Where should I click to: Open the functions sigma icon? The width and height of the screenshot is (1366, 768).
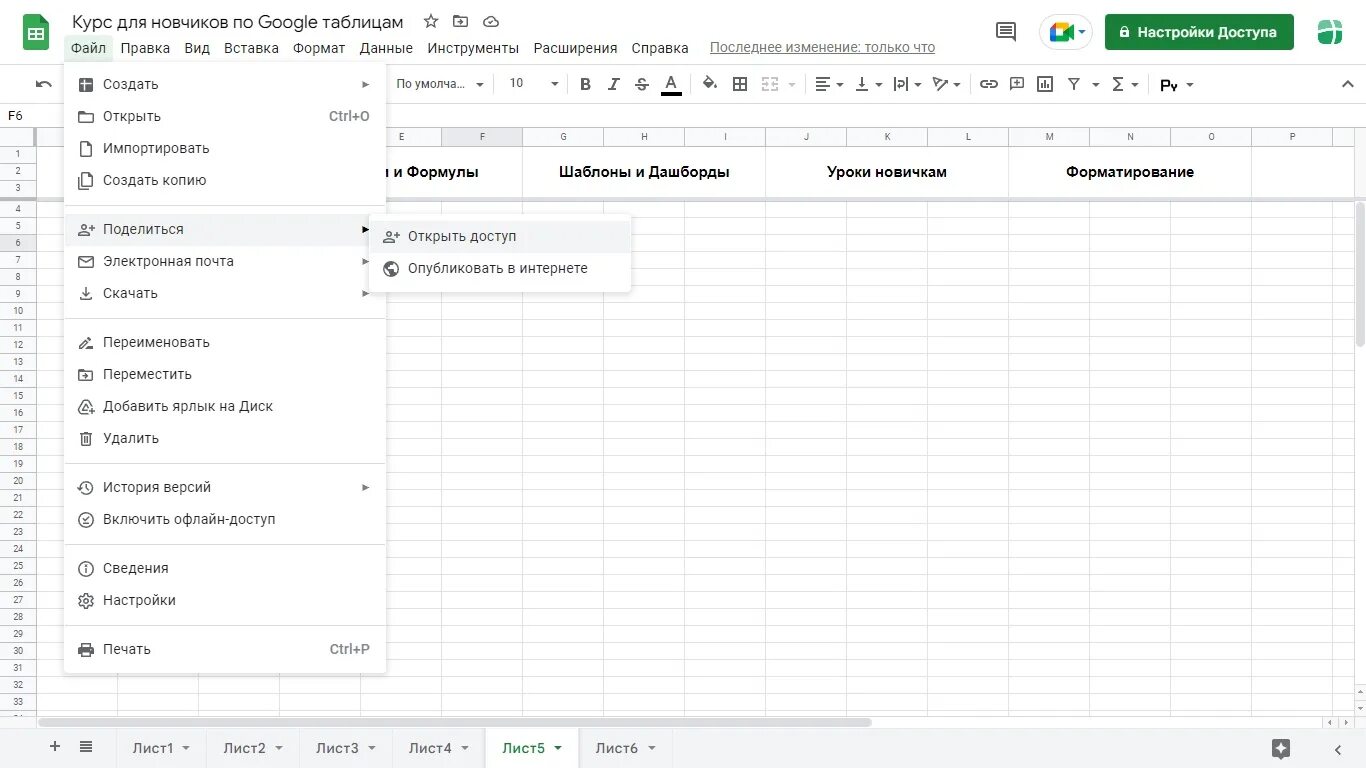coord(1118,84)
